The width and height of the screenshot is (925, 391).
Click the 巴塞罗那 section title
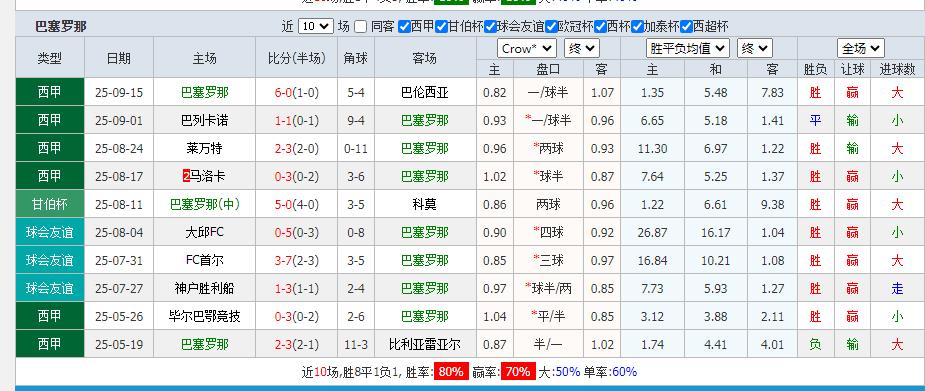(x=61, y=27)
